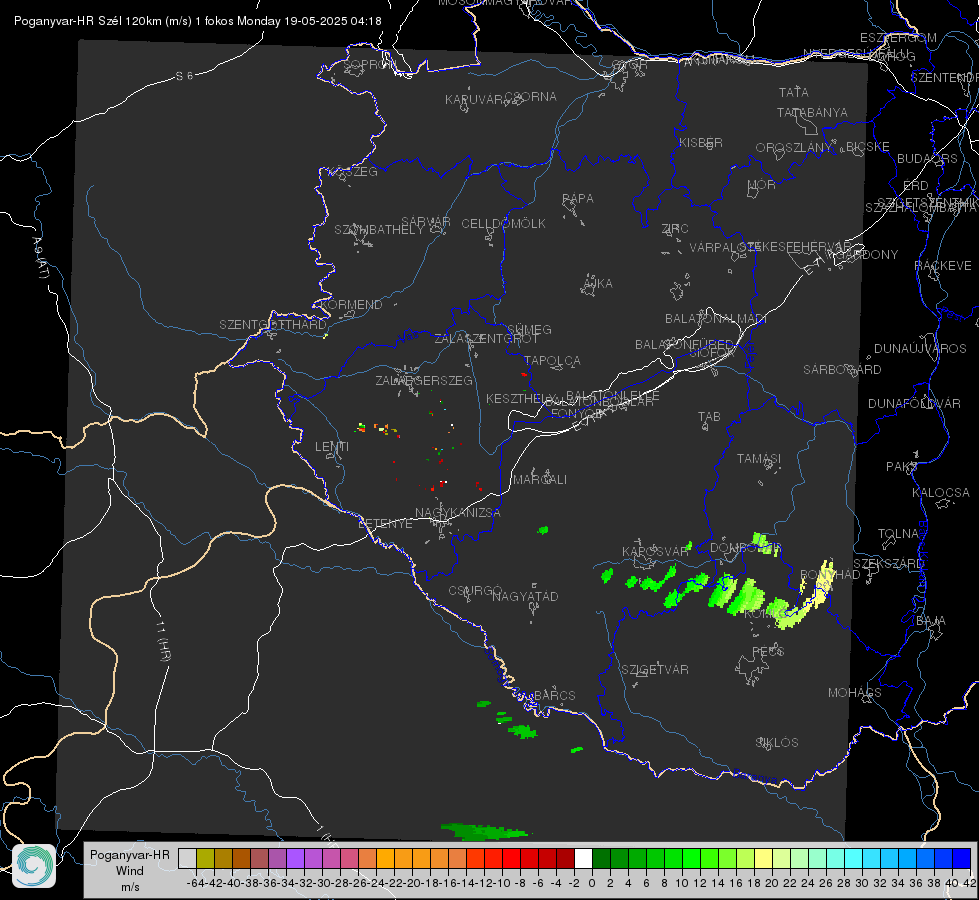Click the KALOCSA city label
This screenshot has height=900, width=979.
[941, 493]
